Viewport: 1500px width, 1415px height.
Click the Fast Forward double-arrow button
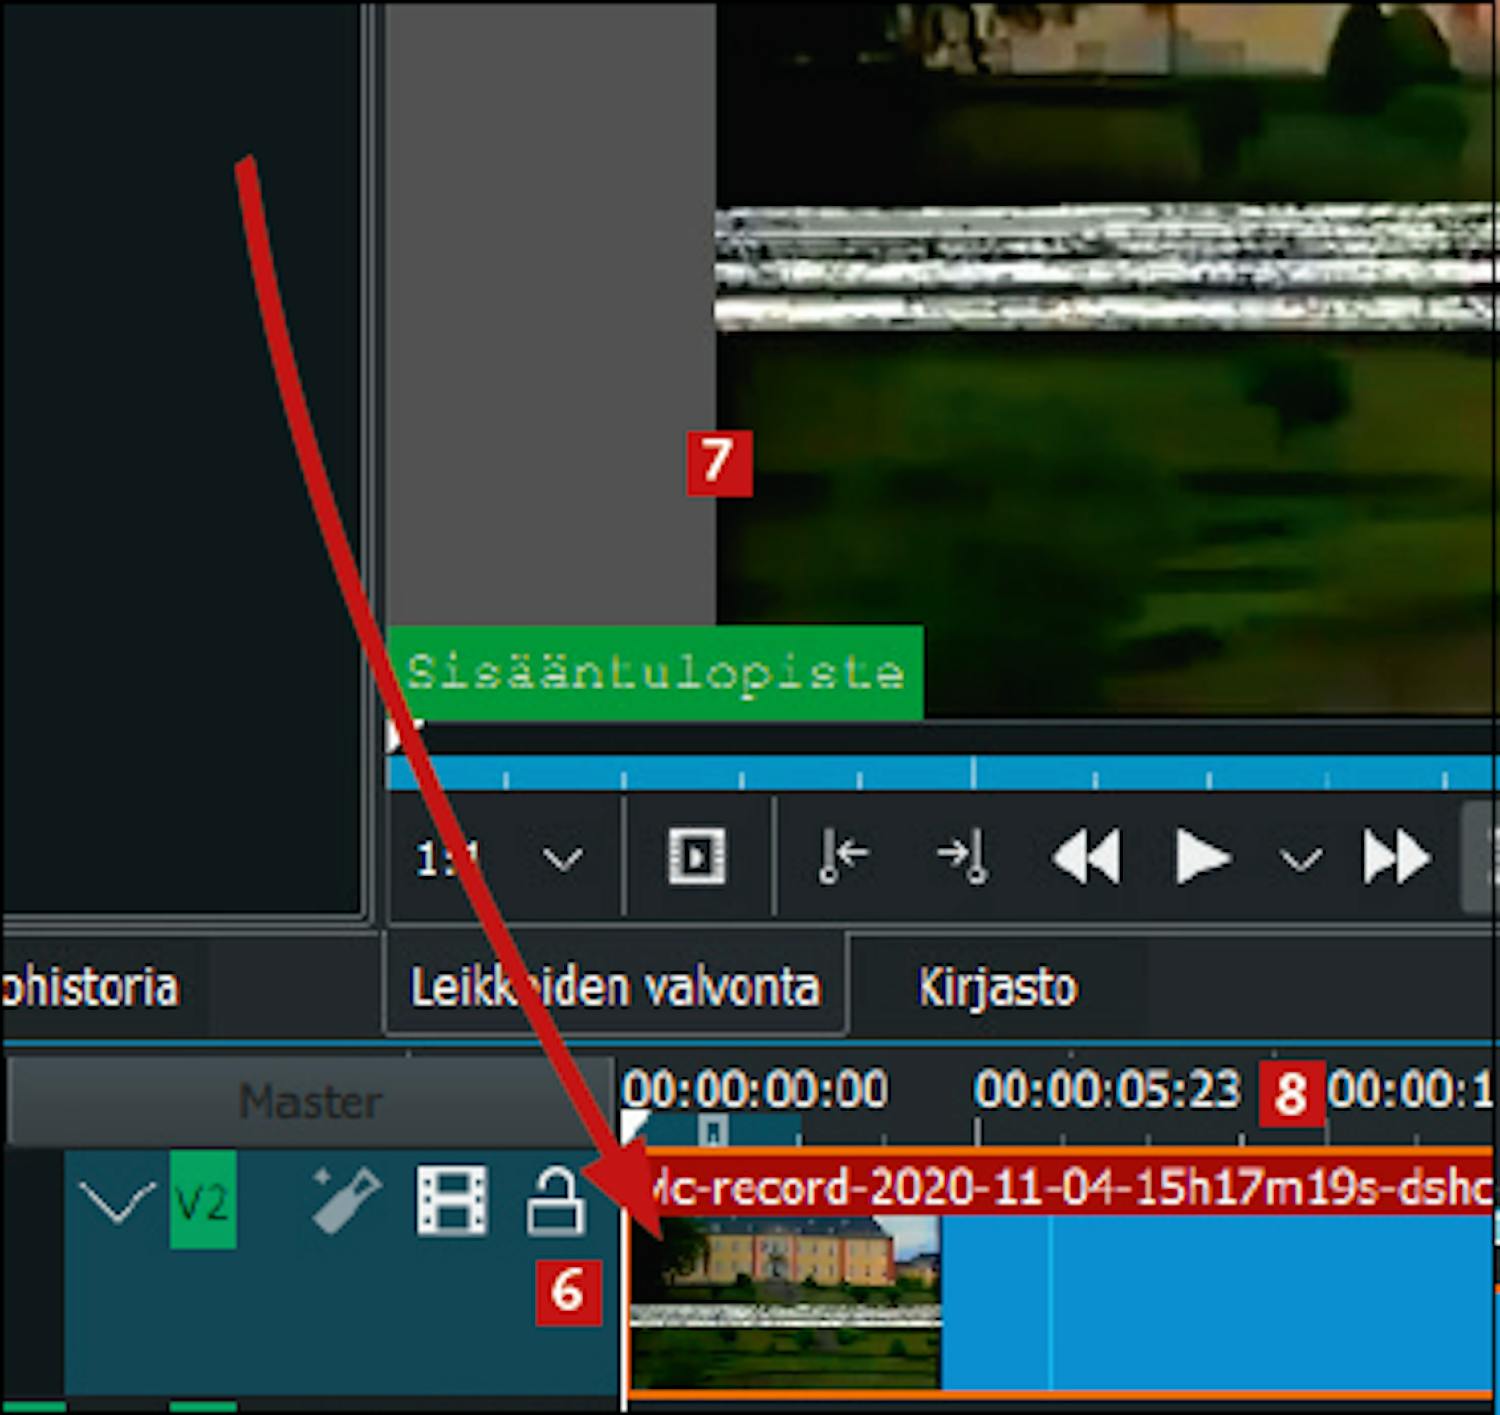[1396, 857]
